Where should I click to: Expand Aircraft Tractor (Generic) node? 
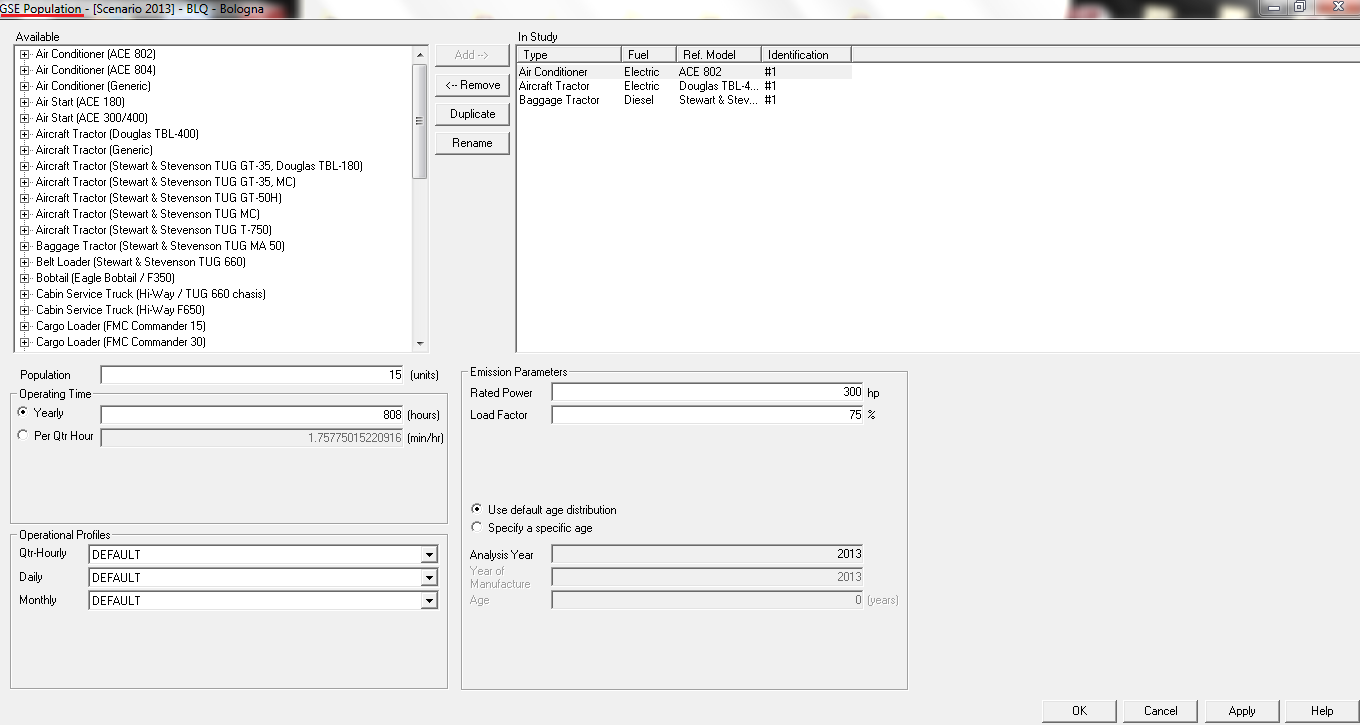[25, 150]
